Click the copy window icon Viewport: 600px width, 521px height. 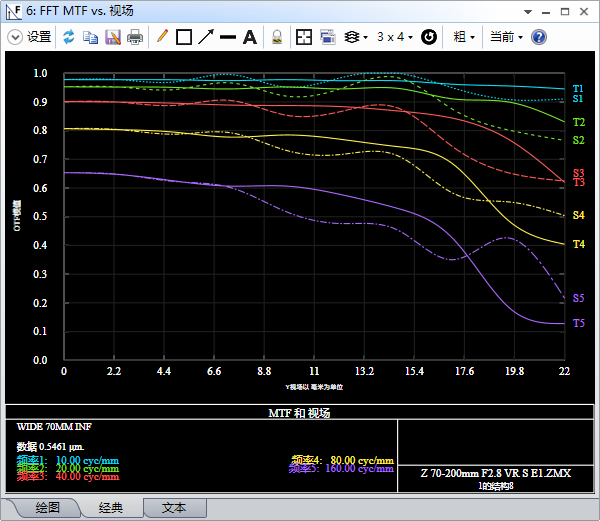90,37
